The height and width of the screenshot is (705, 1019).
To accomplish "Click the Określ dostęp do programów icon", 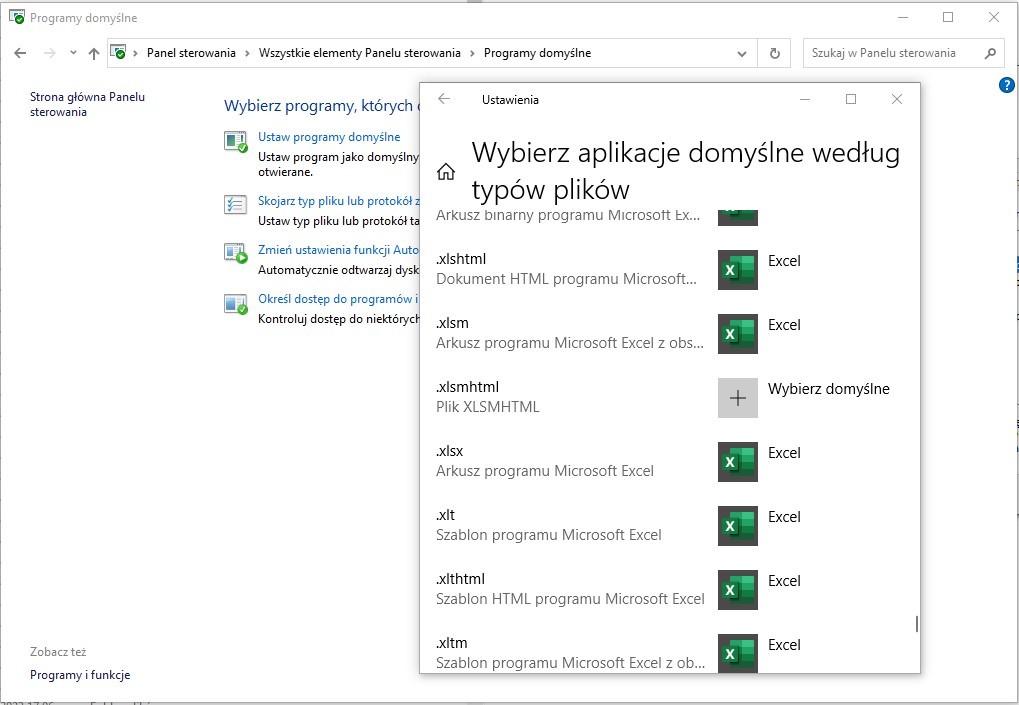I will (x=235, y=303).
